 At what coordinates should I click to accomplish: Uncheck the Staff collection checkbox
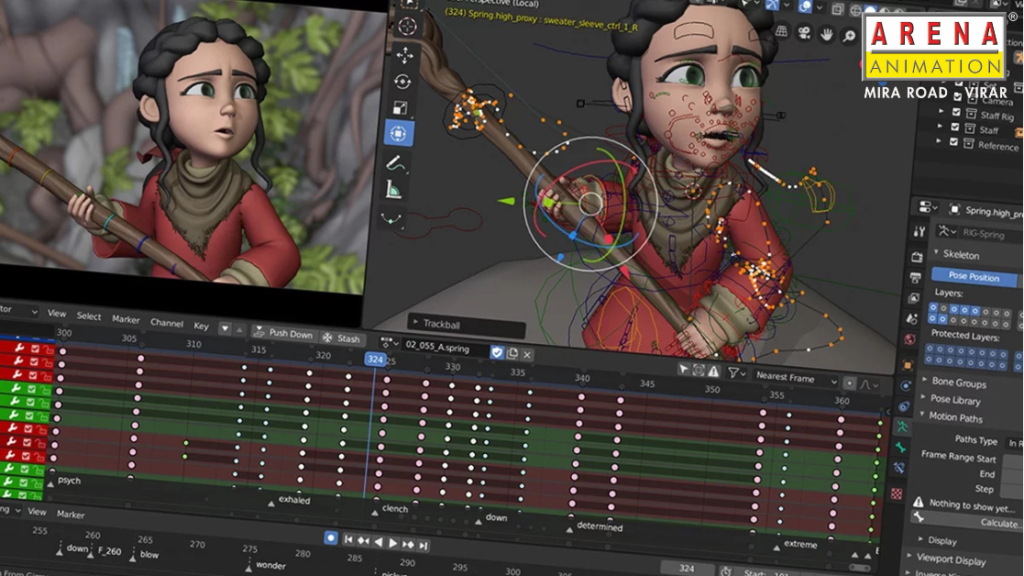point(955,126)
